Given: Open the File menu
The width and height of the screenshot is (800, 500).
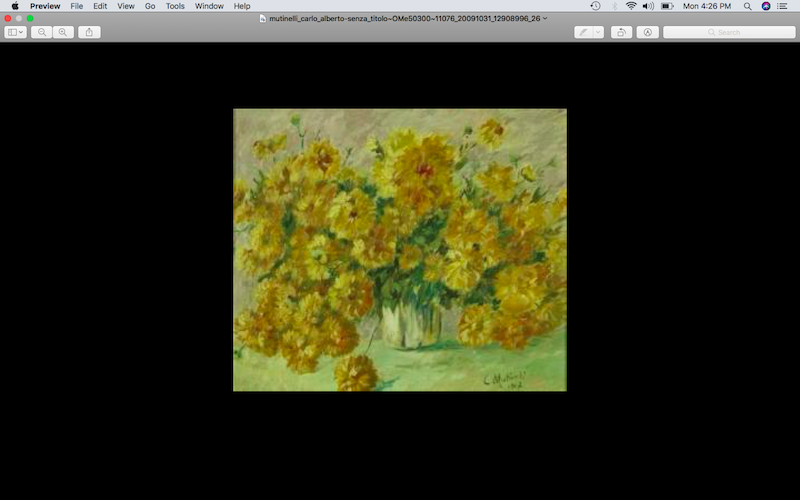Looking at the screenshot, I should (77, 6).
